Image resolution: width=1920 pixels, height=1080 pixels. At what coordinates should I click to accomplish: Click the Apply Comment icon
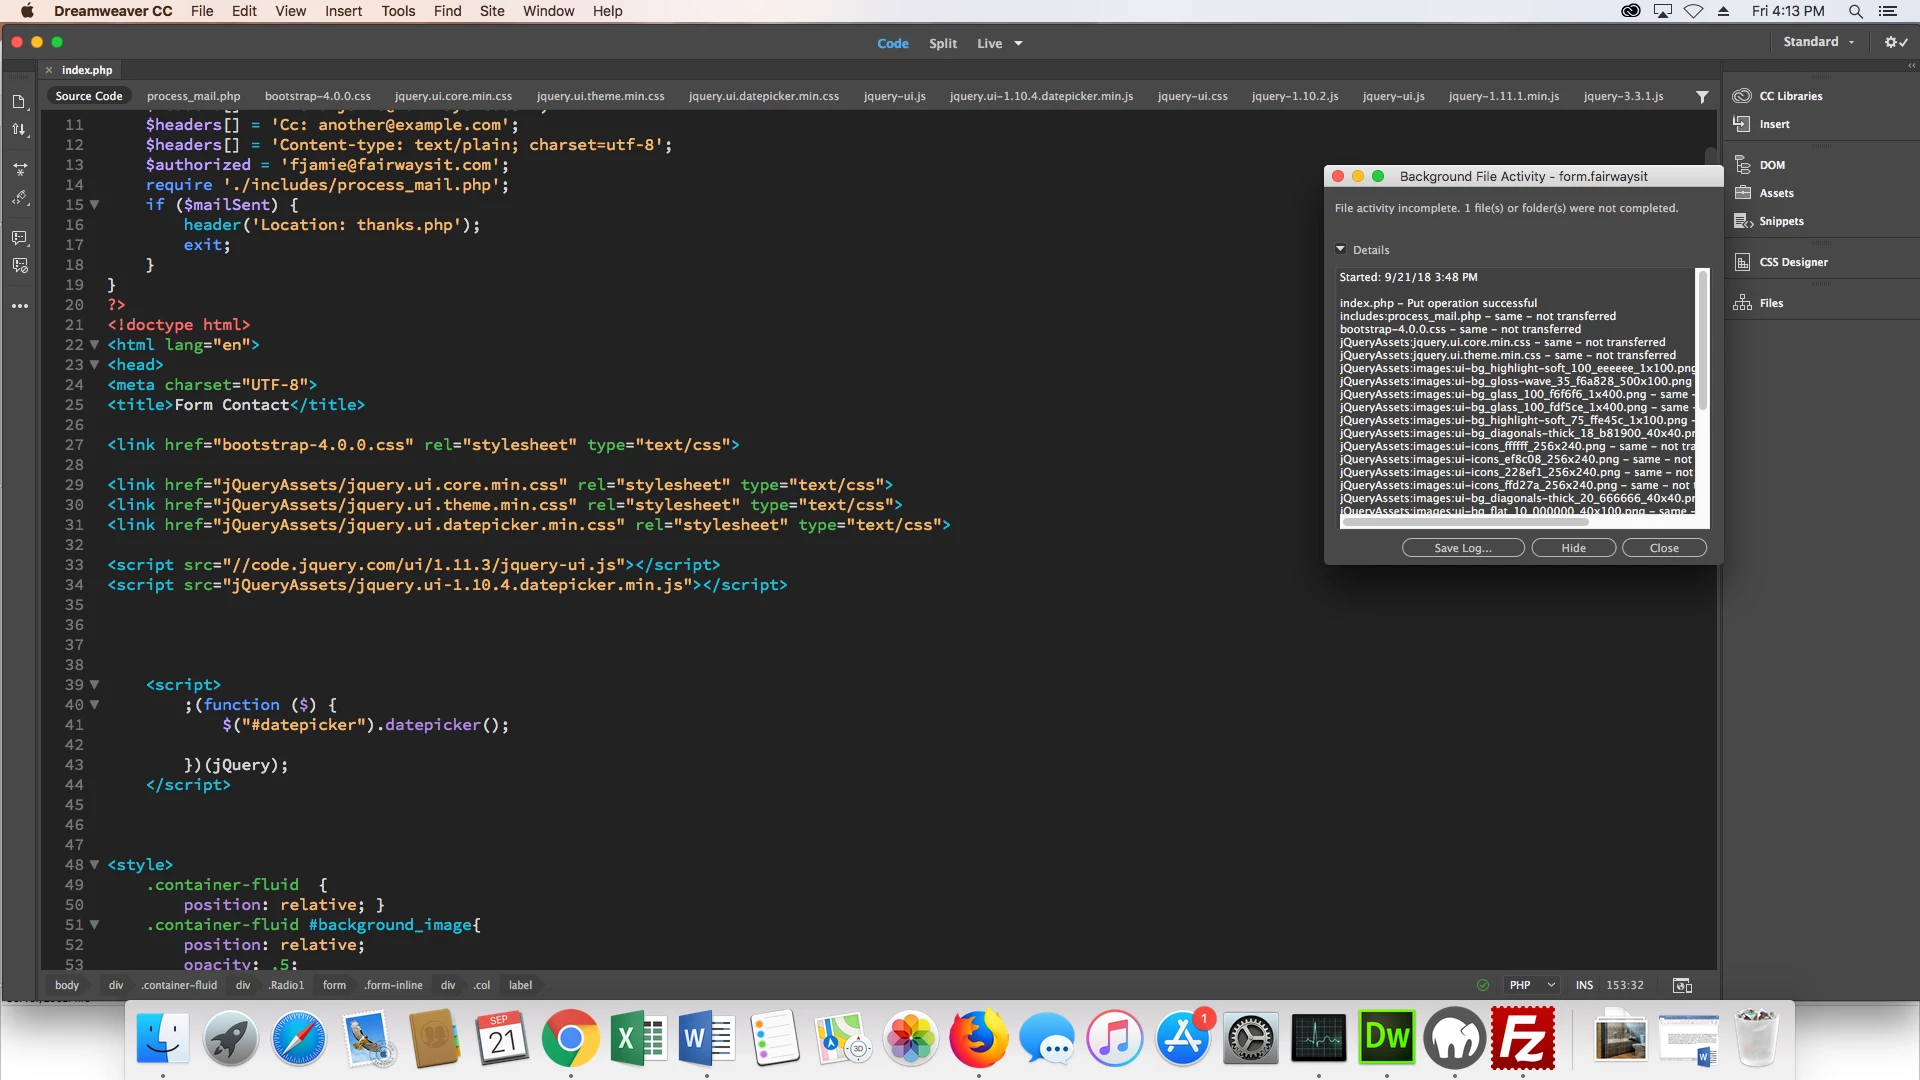(x=19, y=238)
